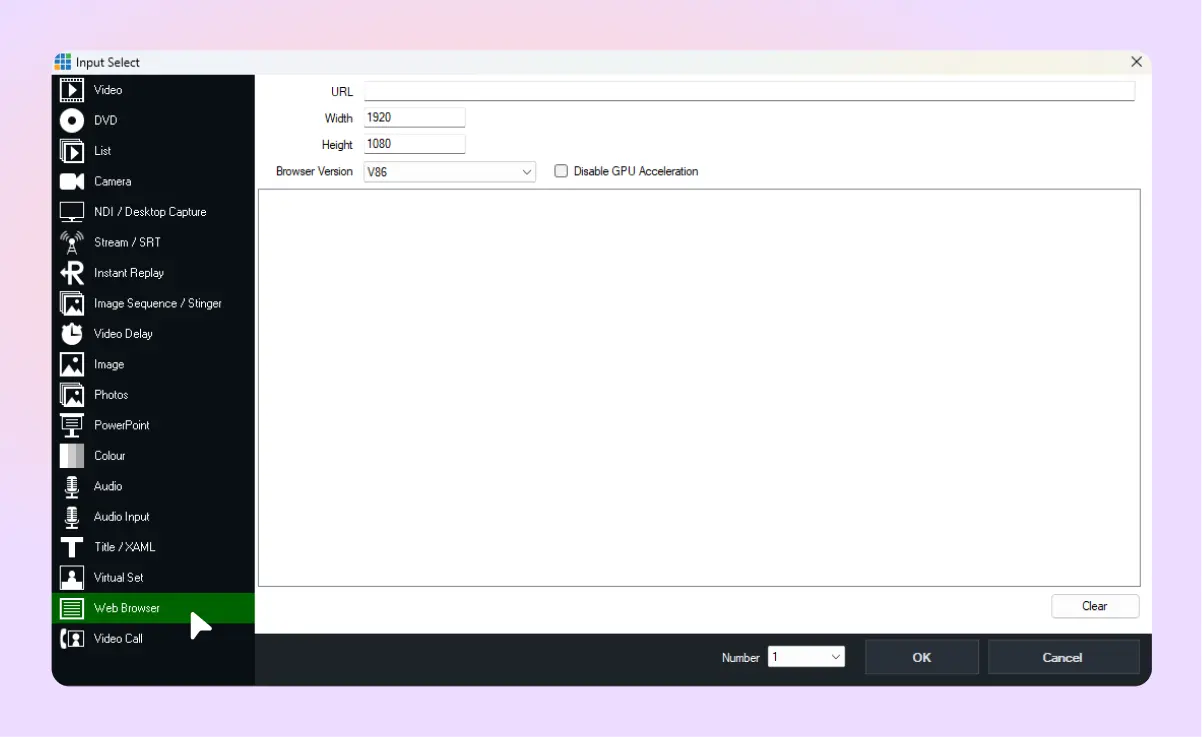Choose the Camera label
Viewport: 1202px width, 737px height.
[x=113, y=182]
